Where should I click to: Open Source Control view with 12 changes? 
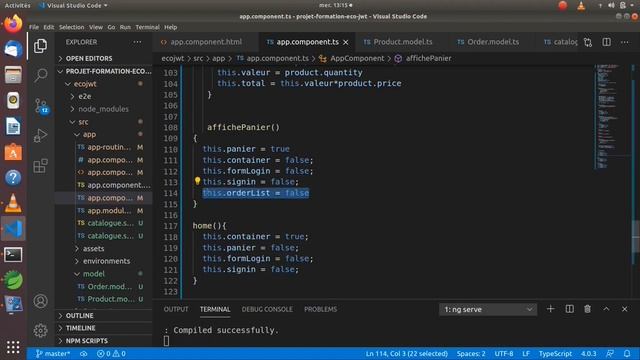(41, 106)
